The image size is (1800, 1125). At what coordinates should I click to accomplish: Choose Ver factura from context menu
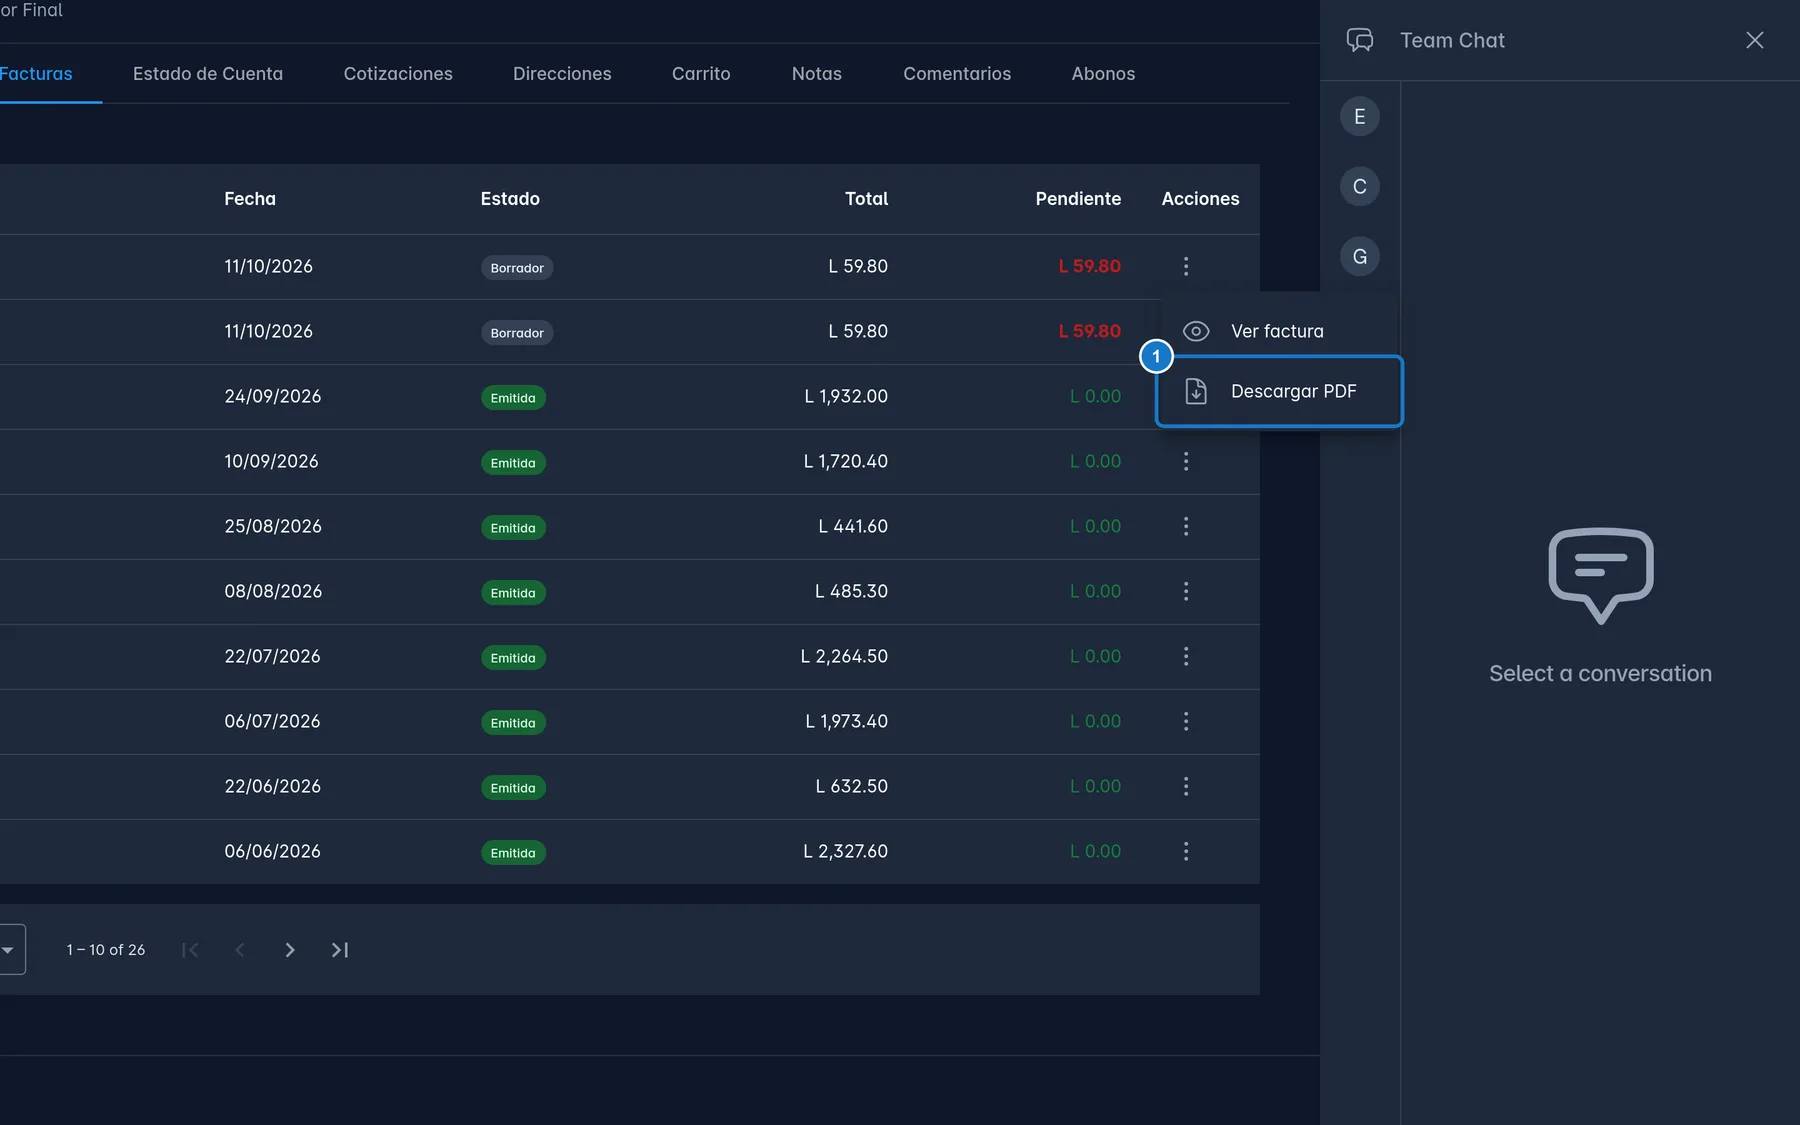(x=1279, y=331)
